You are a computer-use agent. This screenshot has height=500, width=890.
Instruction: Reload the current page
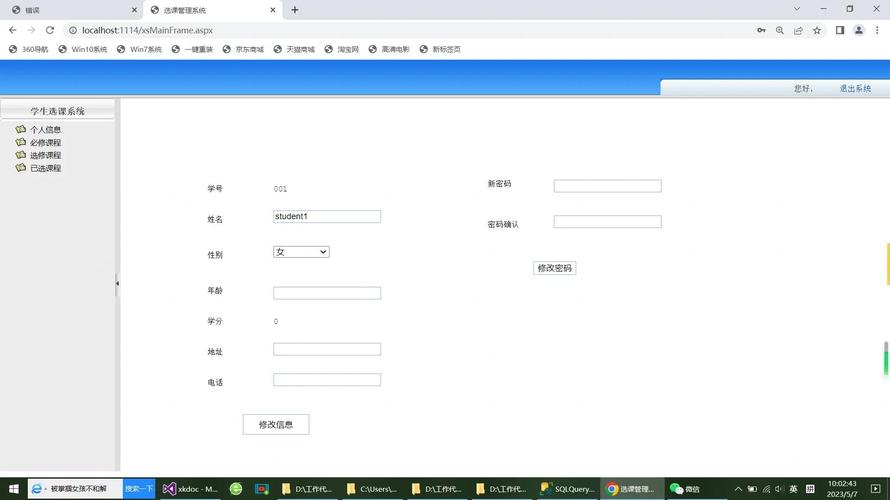tap(50, 30)
